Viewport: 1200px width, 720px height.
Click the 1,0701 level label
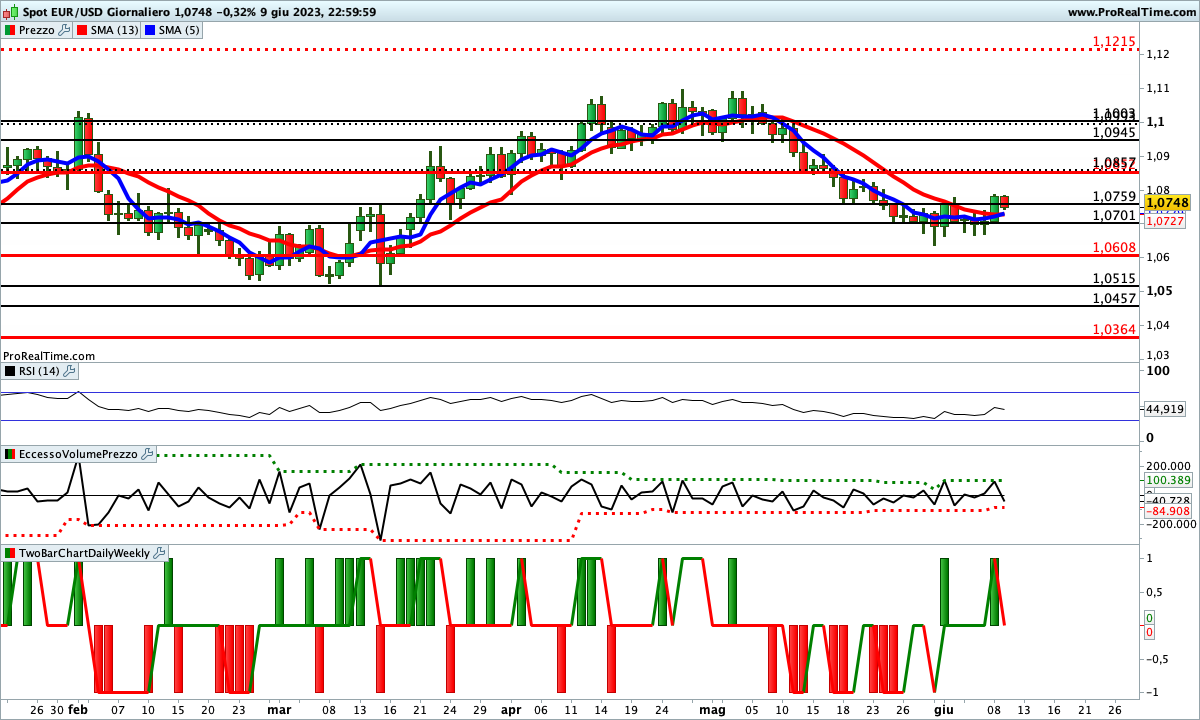pos(1114,215)
